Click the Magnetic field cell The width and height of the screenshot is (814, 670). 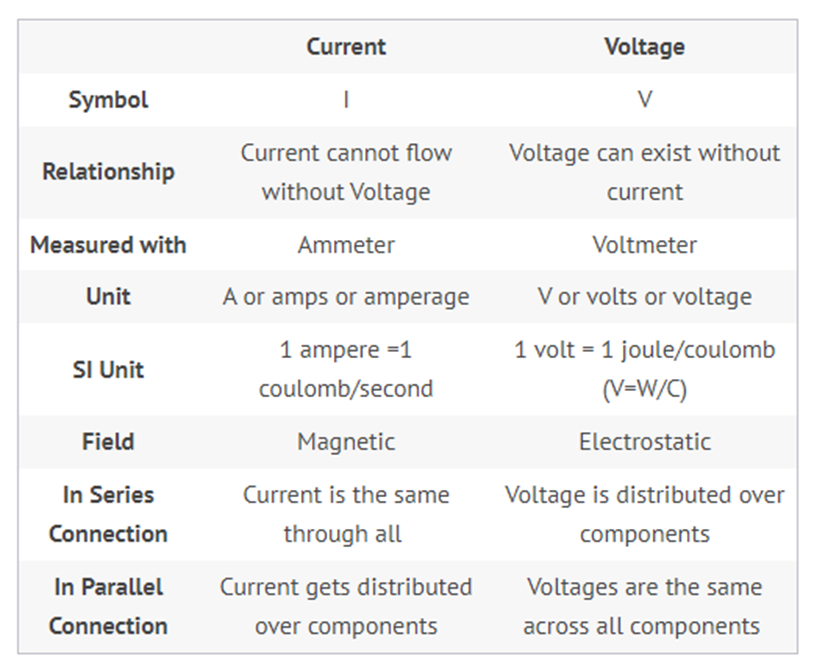coord(346,442)
